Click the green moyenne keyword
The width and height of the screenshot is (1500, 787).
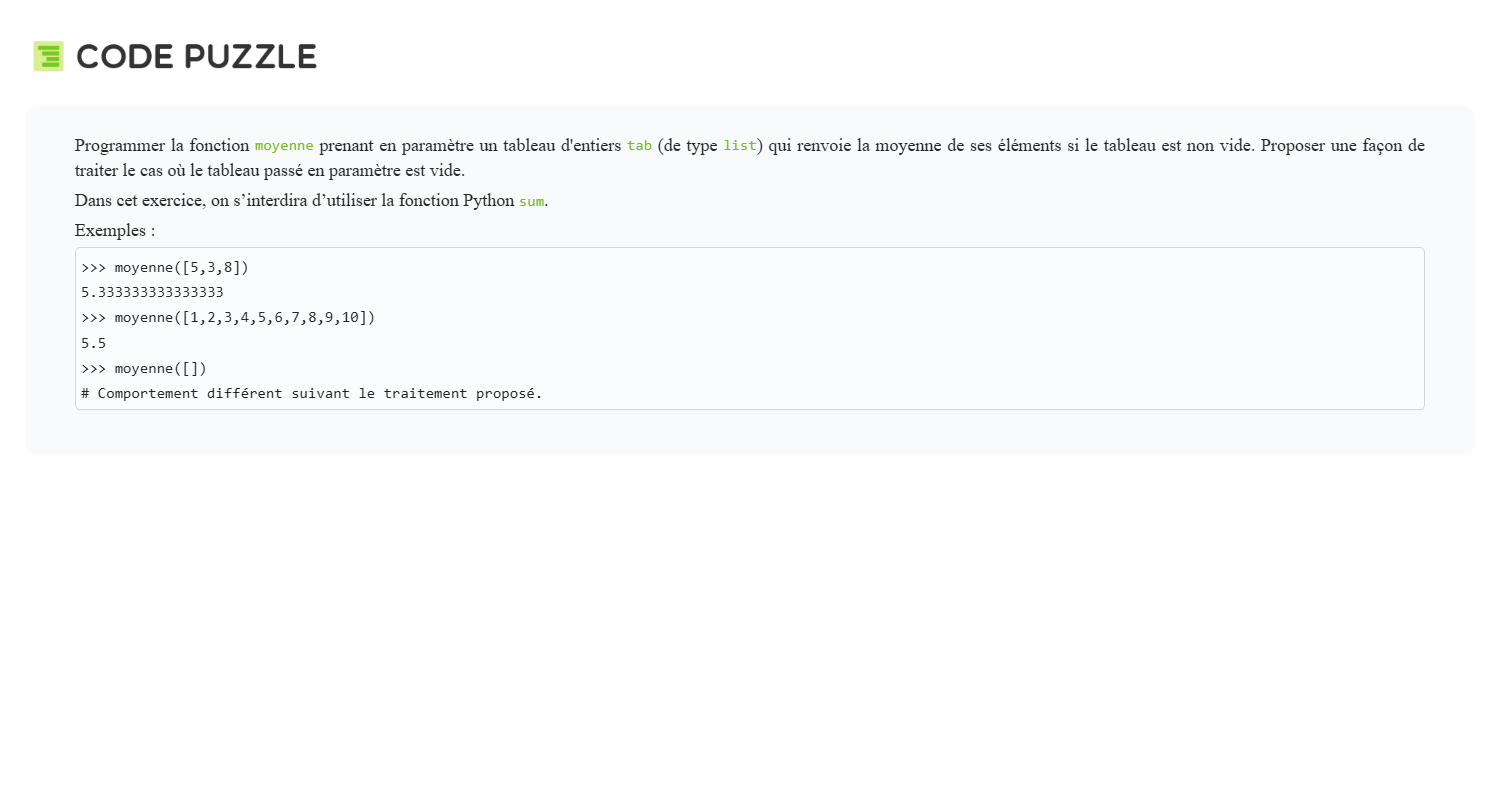(x=284, y=146)
